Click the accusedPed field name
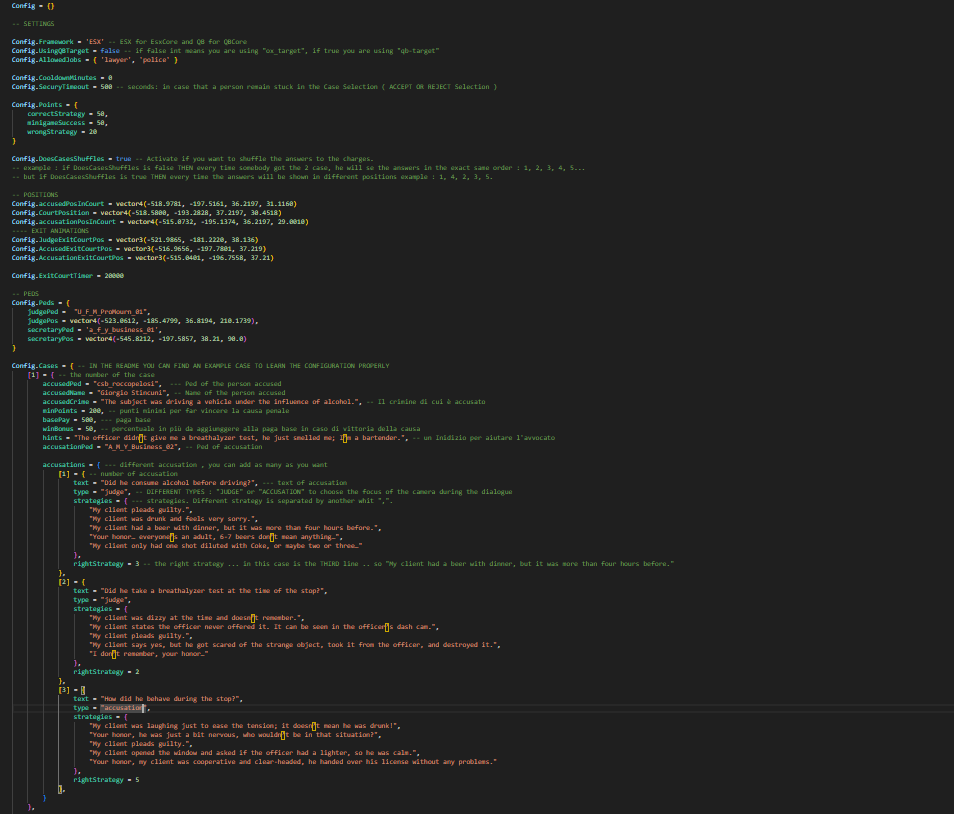 pyautogui.click(x=62, y=384)
